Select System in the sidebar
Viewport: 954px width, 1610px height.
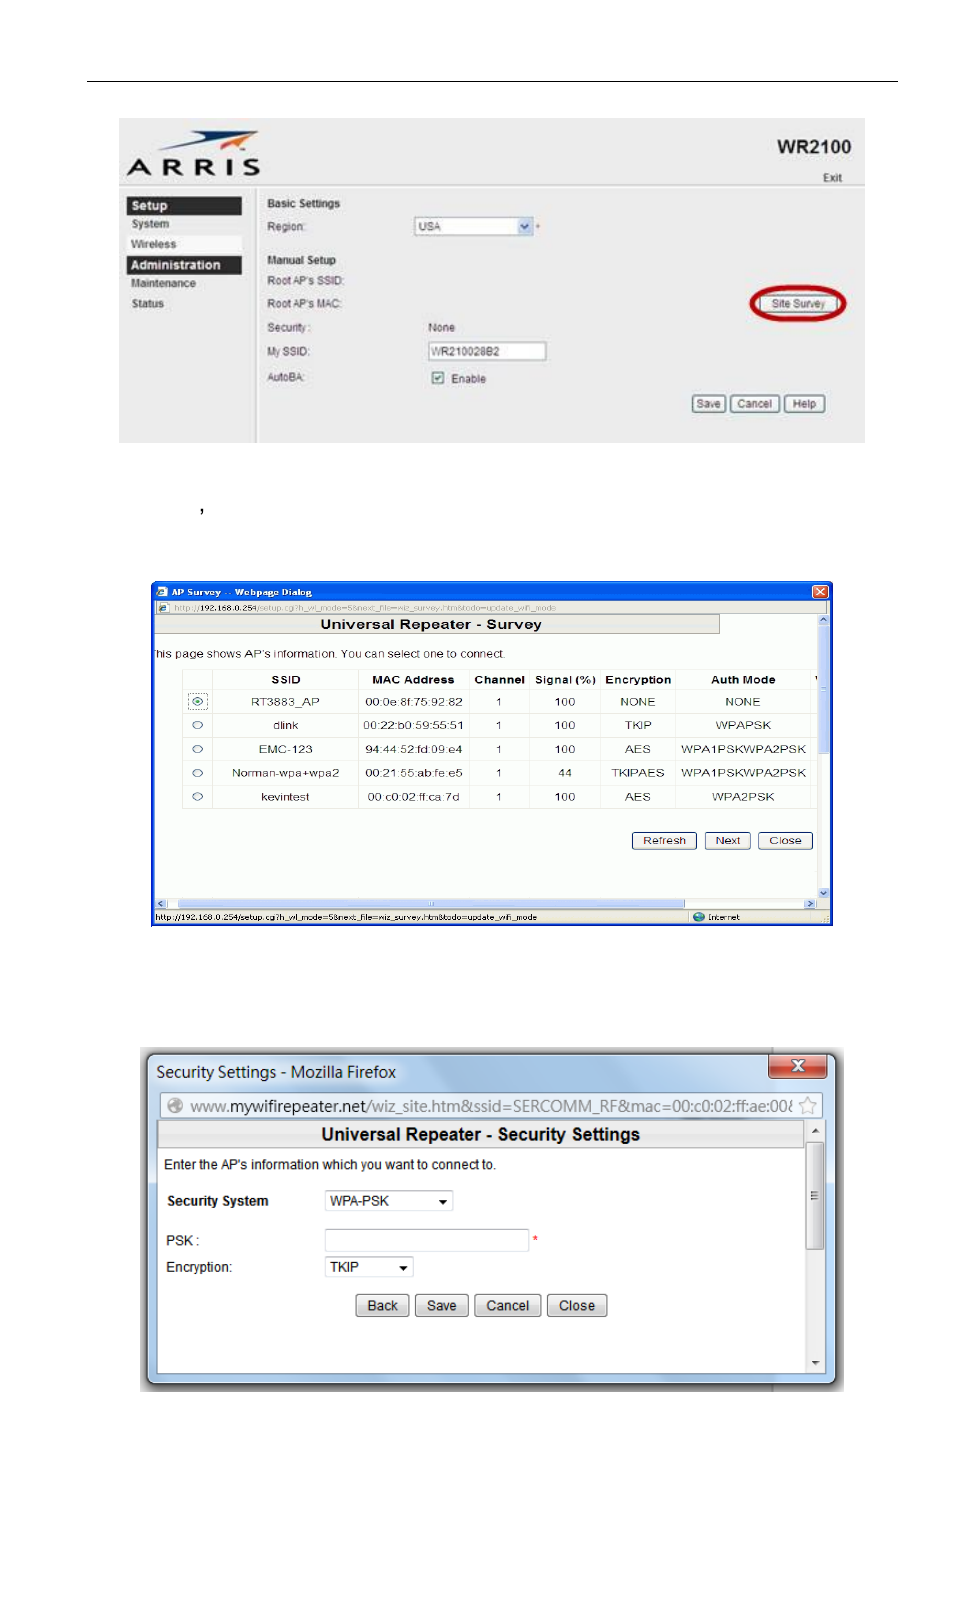(x=151, y=225)
